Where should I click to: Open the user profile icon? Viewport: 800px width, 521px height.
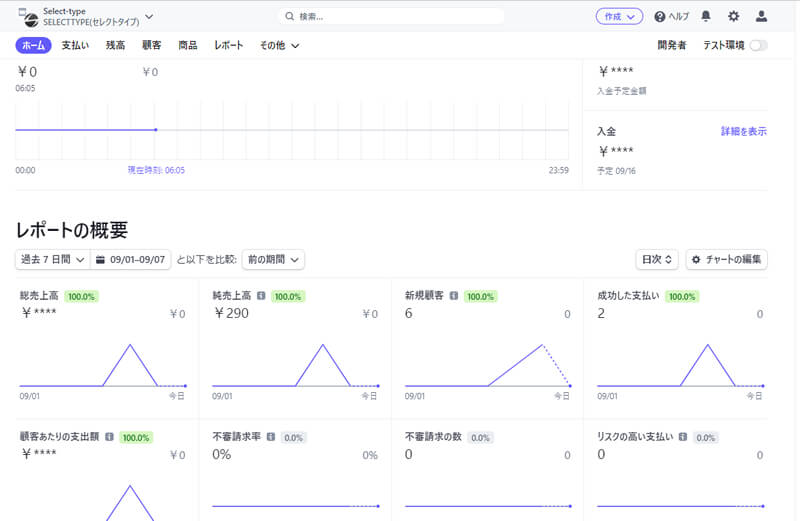click(762, 16)
